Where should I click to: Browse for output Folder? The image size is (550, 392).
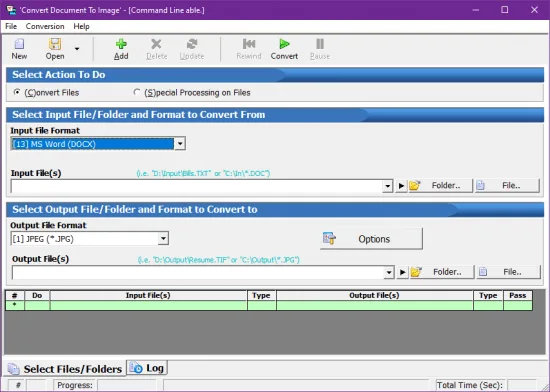click(x=442, y=272)
